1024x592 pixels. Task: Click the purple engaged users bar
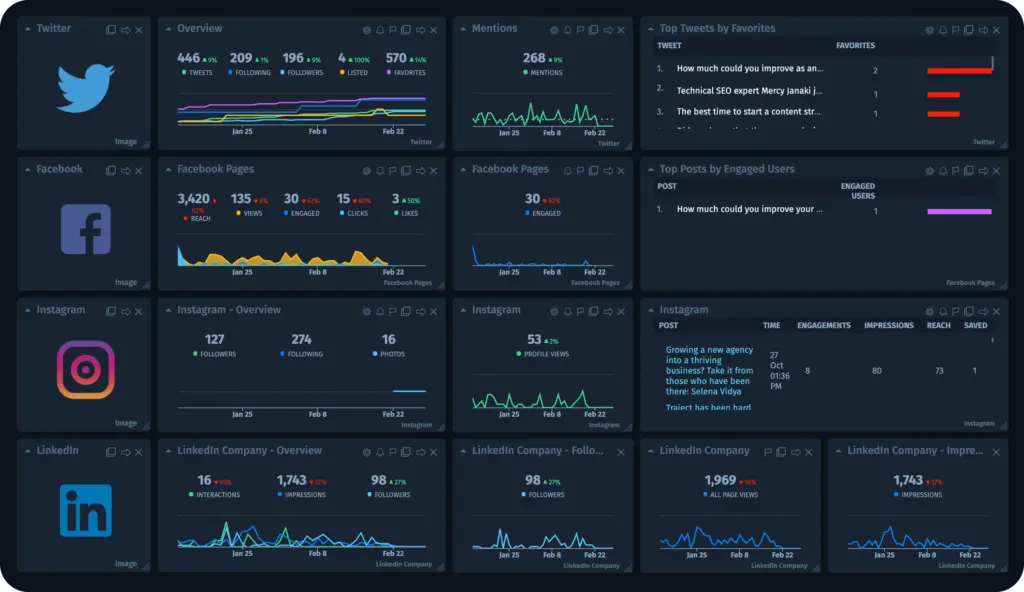click(959, 211)
